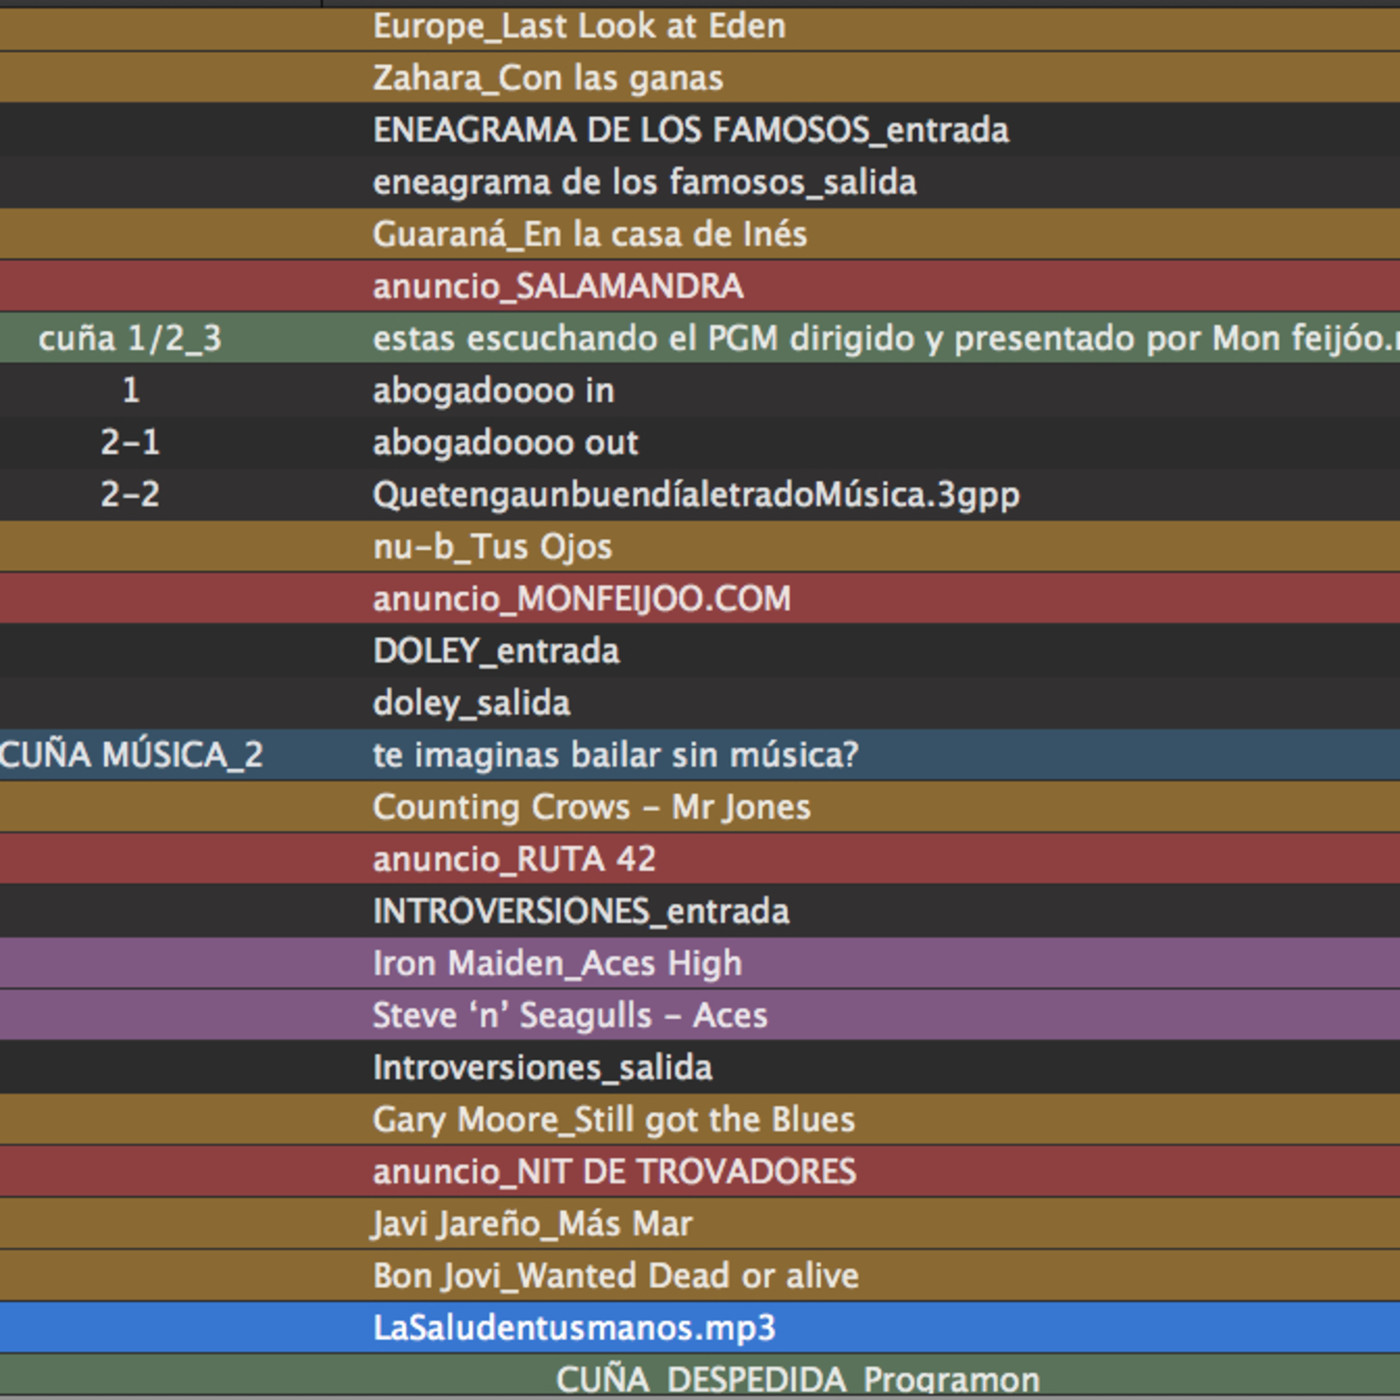This screenshot has height=1400, width=1400.
Task: Select the Zahara_Con las ganas row
Action: point(547,78)
